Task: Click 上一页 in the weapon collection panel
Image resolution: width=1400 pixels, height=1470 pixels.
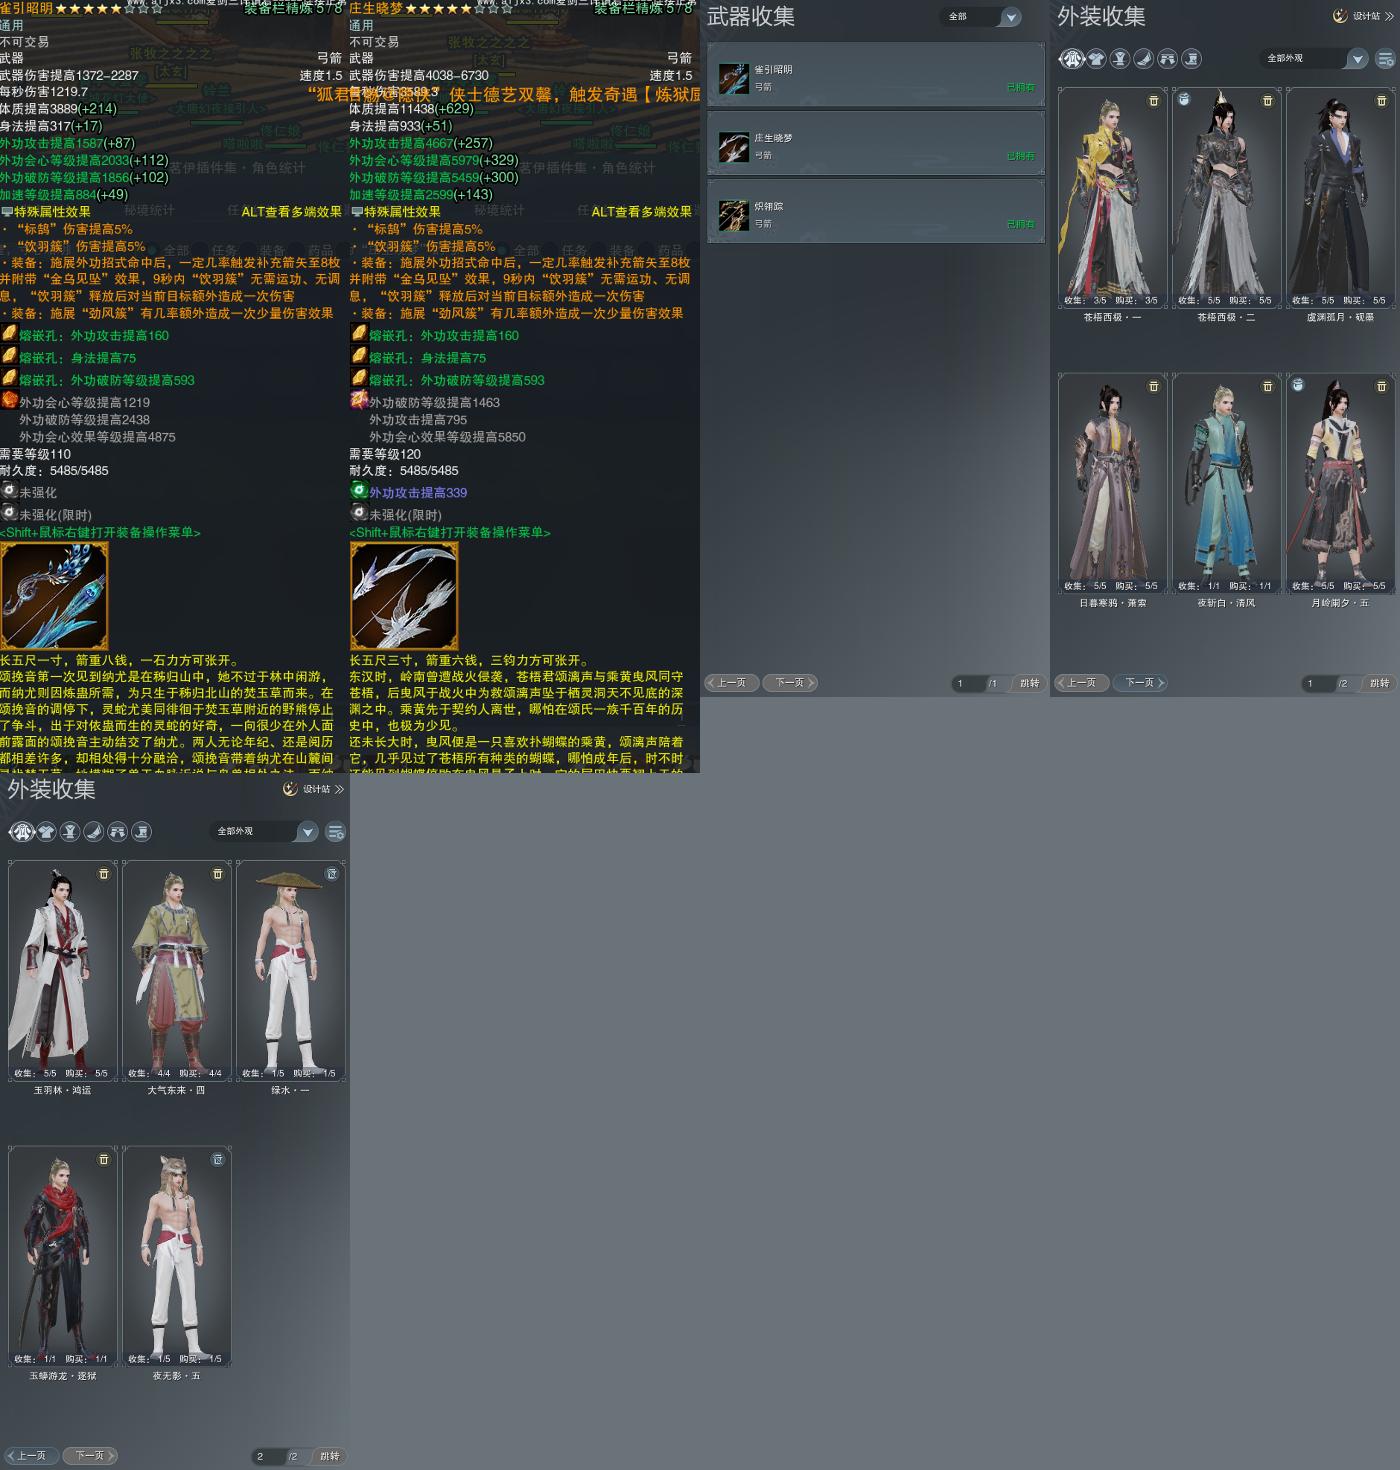Action: pyautogui.click(x=731, y=683)
